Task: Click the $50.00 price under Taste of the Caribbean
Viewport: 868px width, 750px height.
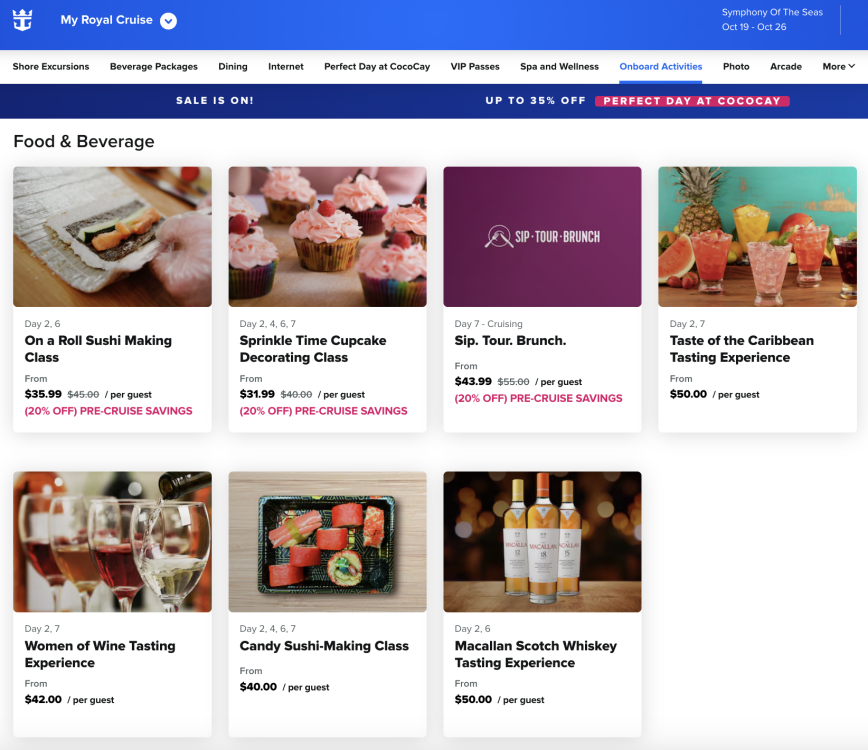Action: pos(688,394)
